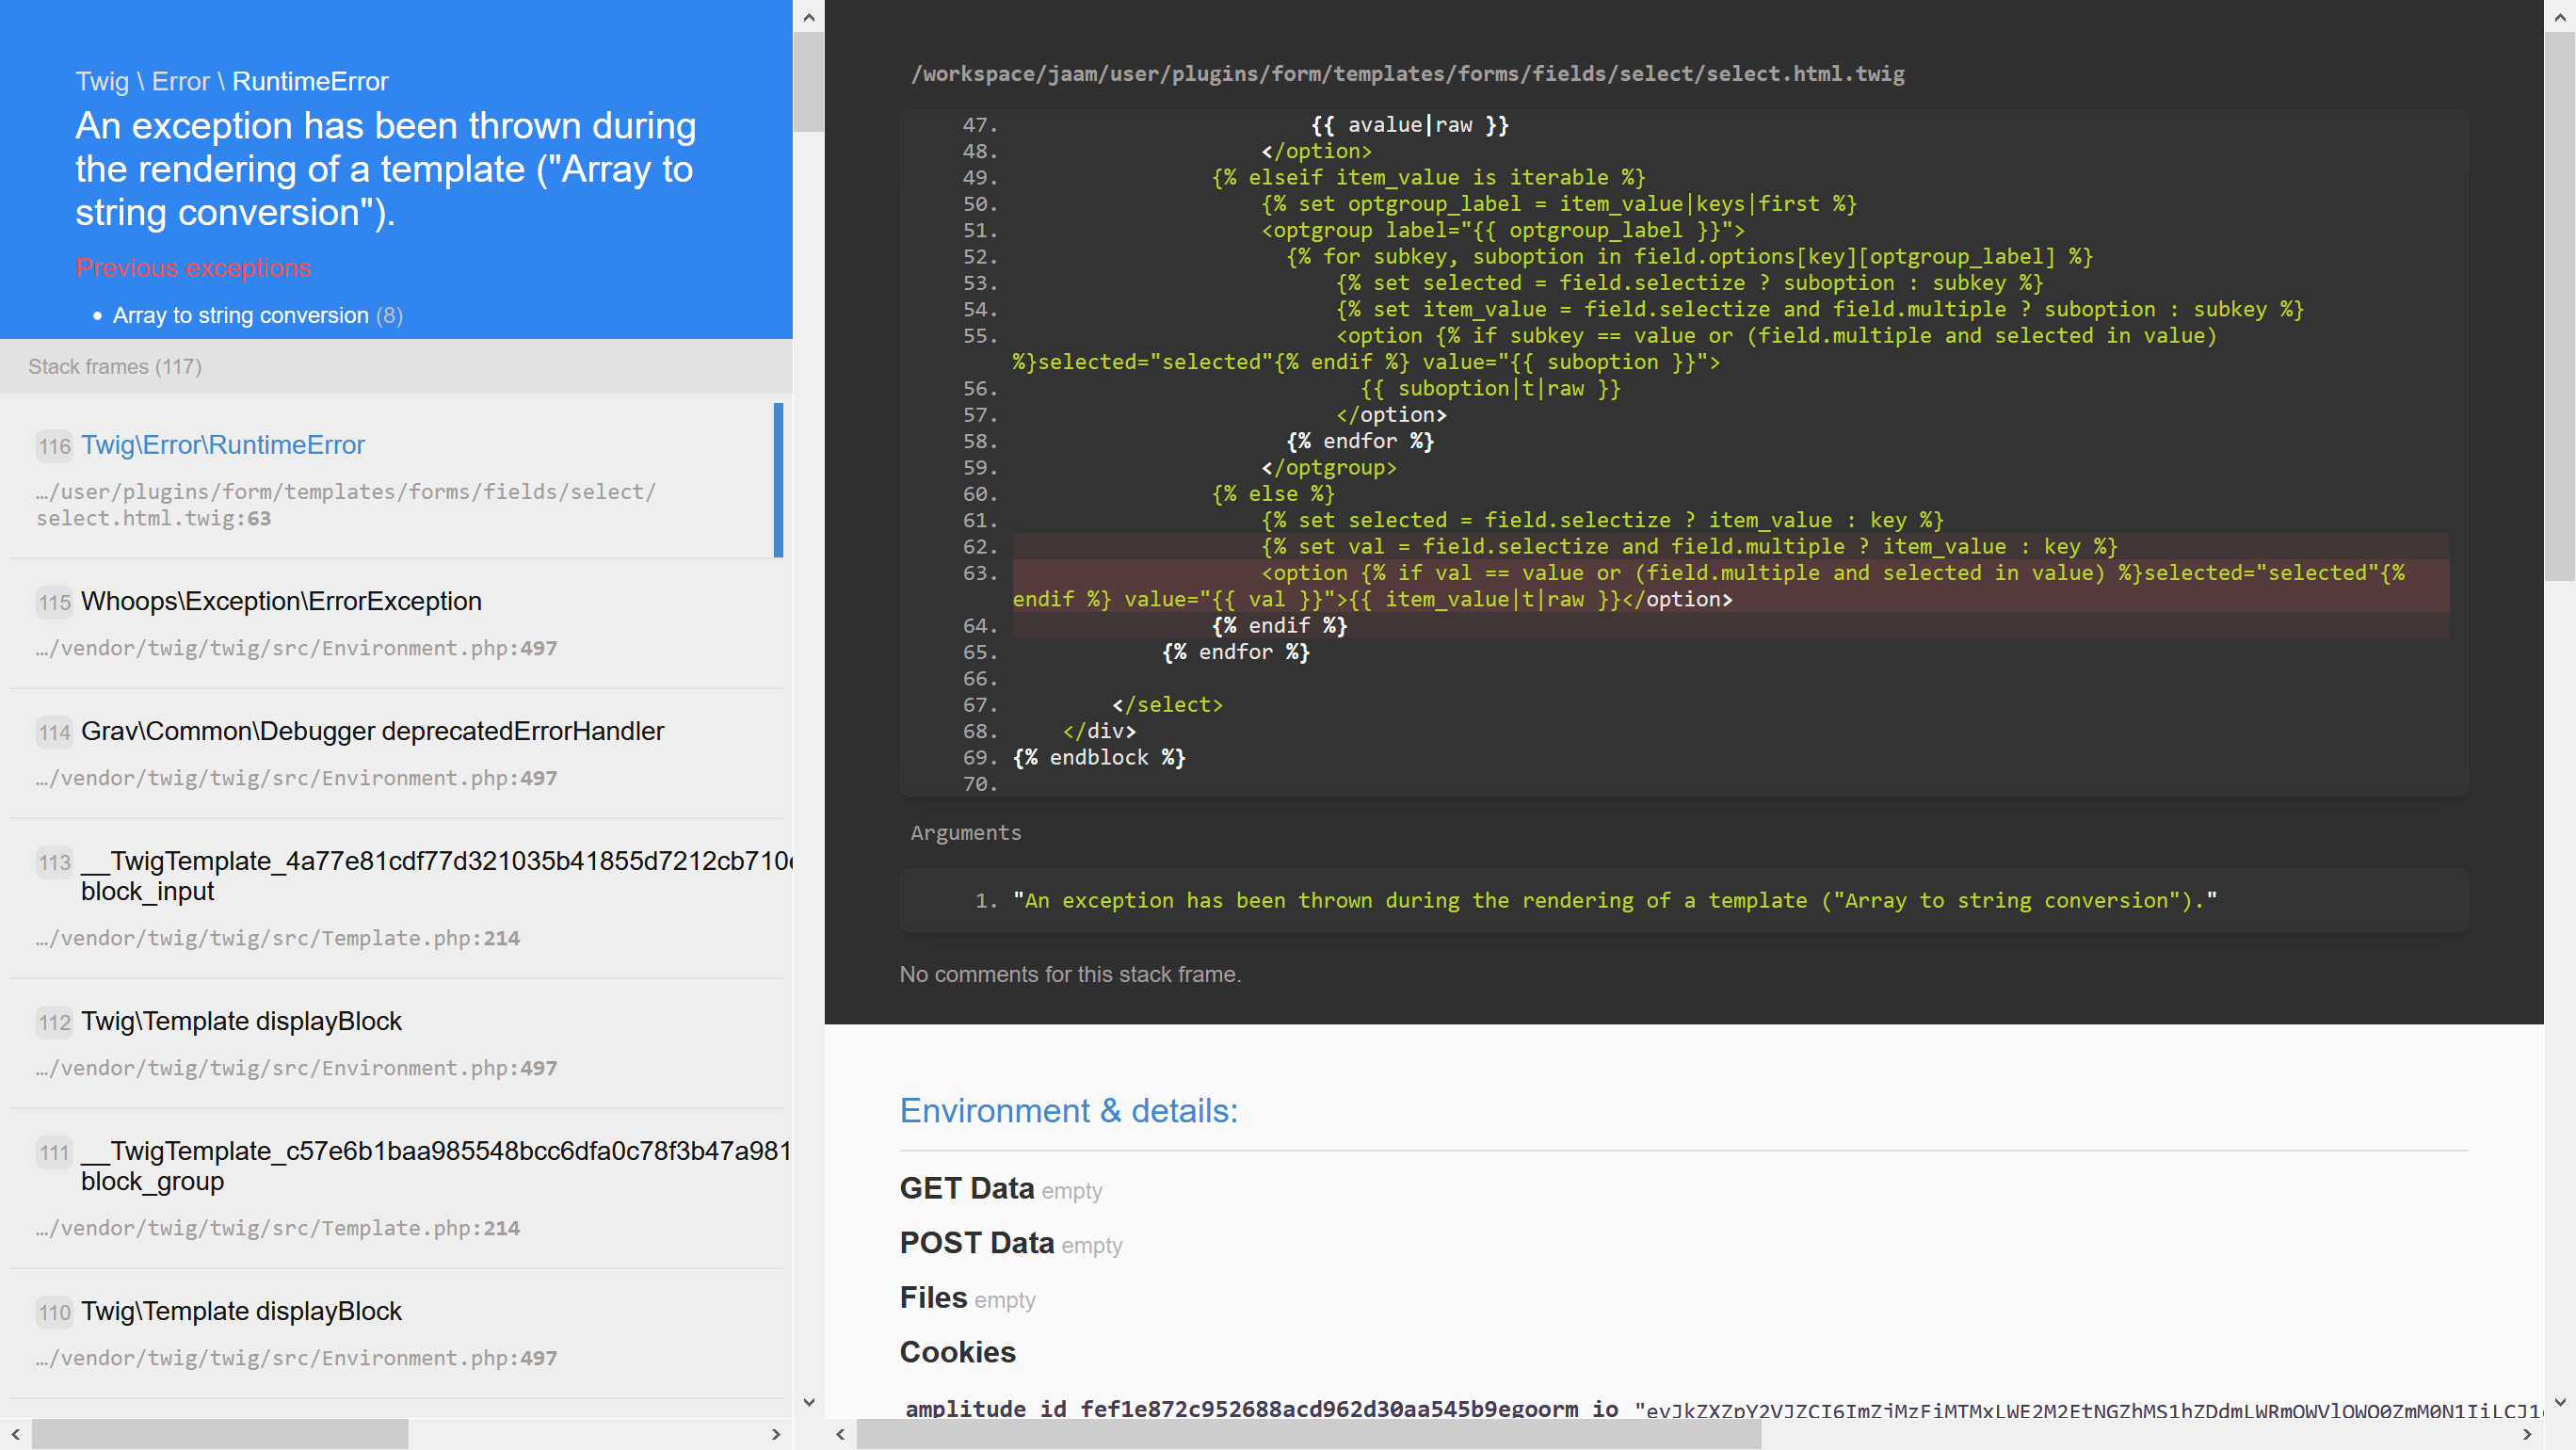Screen dimensions: 2576x1450
Task: Click the amplitude_id cookie row
Action: point(1722,1408)
